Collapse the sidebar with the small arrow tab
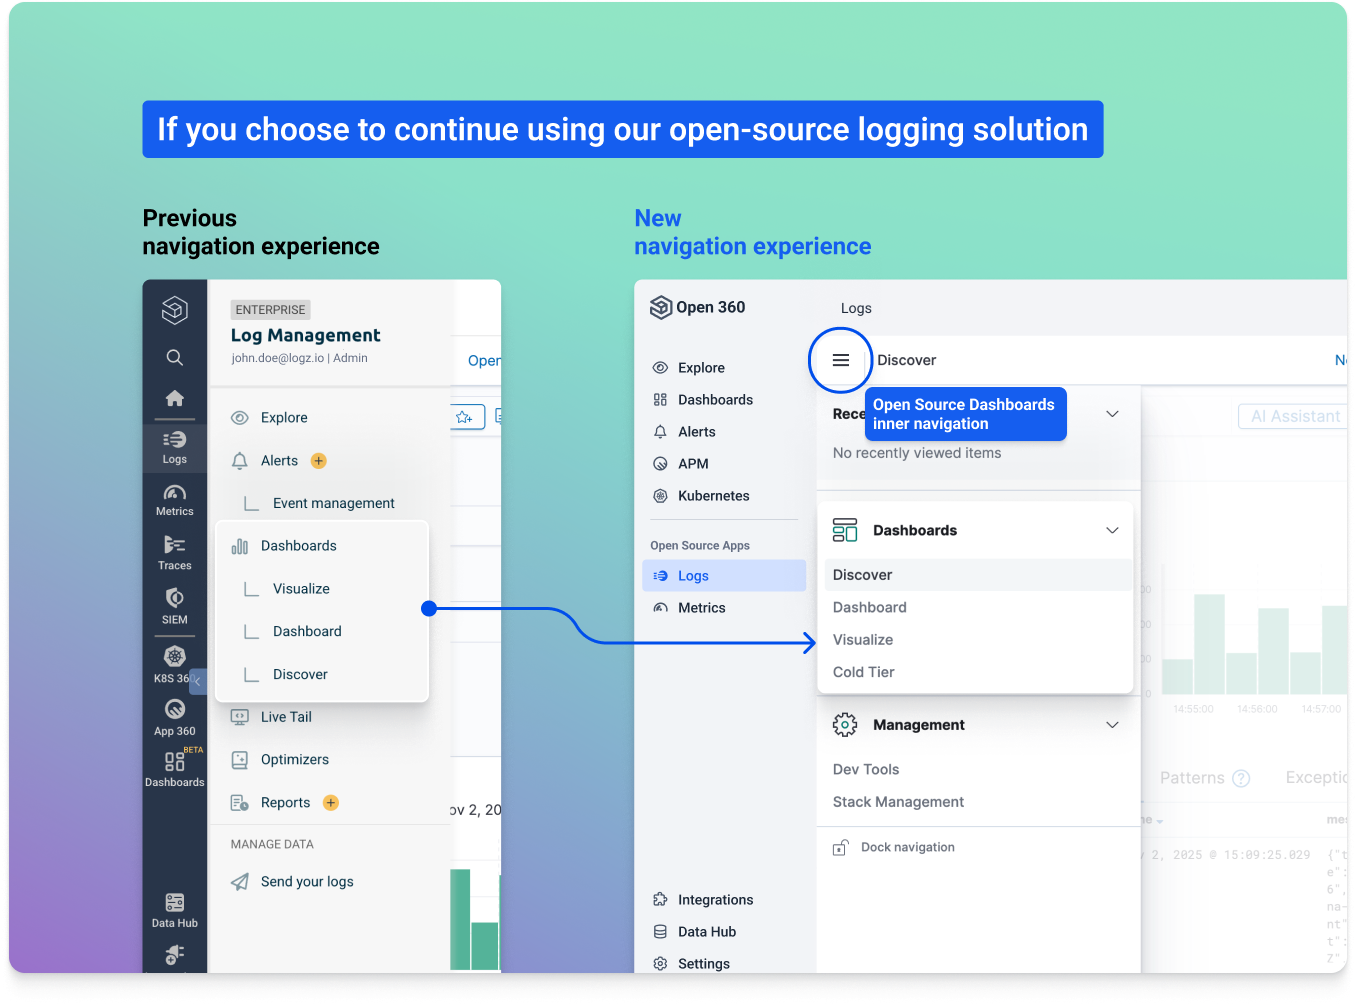This screenshot has width=1356, height=1005. click(198, 681)
